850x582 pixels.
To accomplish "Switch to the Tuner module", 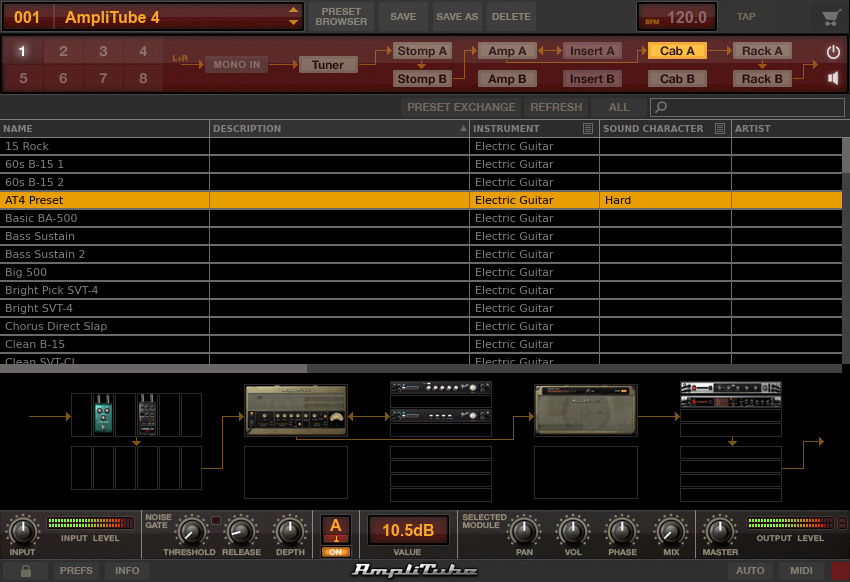I will click(x=328, y=65).
